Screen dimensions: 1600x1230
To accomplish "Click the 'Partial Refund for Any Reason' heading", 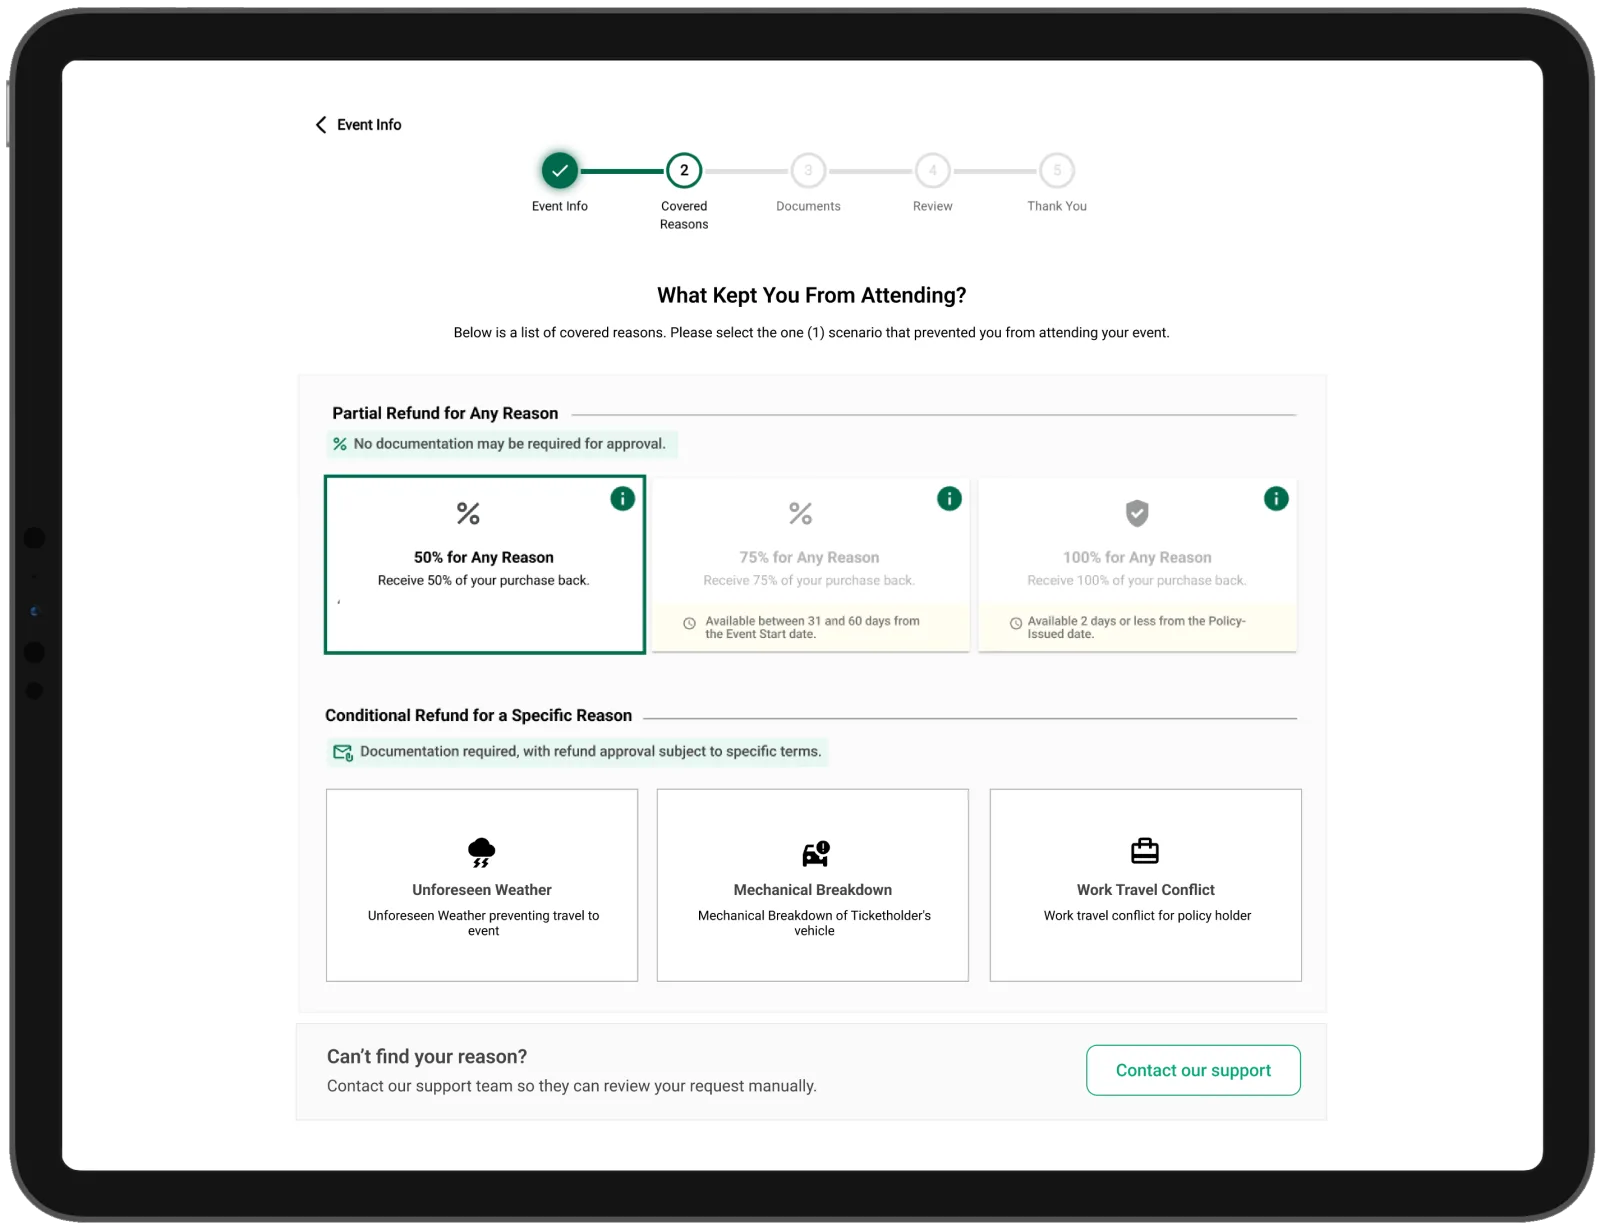I will pyautogui.click(x=445, y=413).
